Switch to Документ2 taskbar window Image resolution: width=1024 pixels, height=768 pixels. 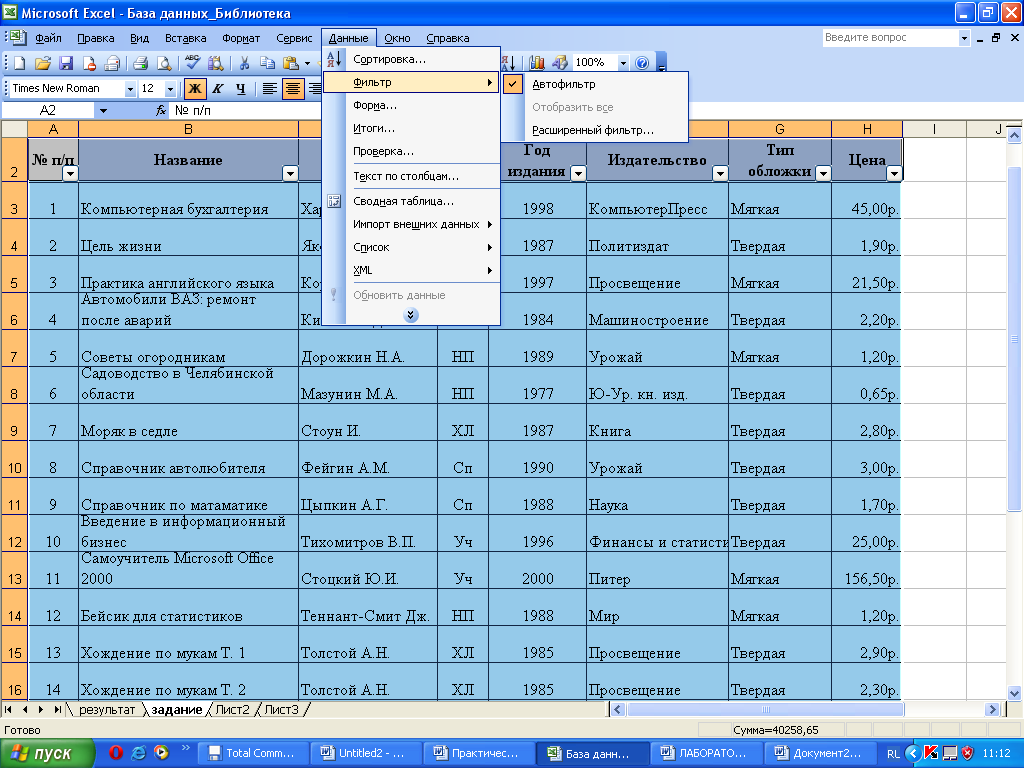[819, 753]
